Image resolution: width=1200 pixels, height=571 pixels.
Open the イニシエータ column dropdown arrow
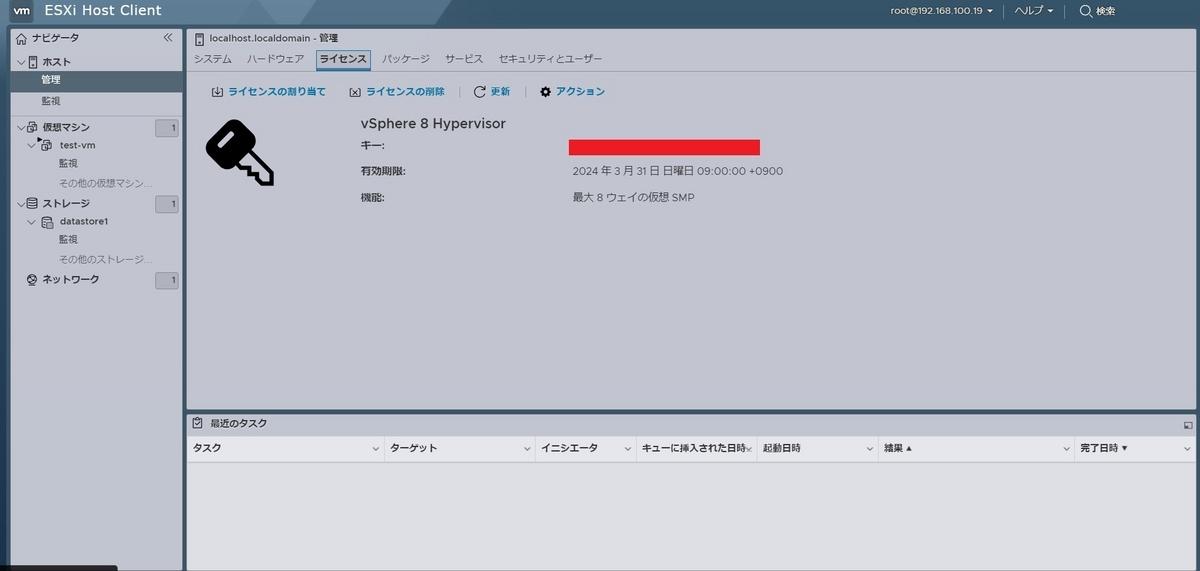tap(628, 449)
